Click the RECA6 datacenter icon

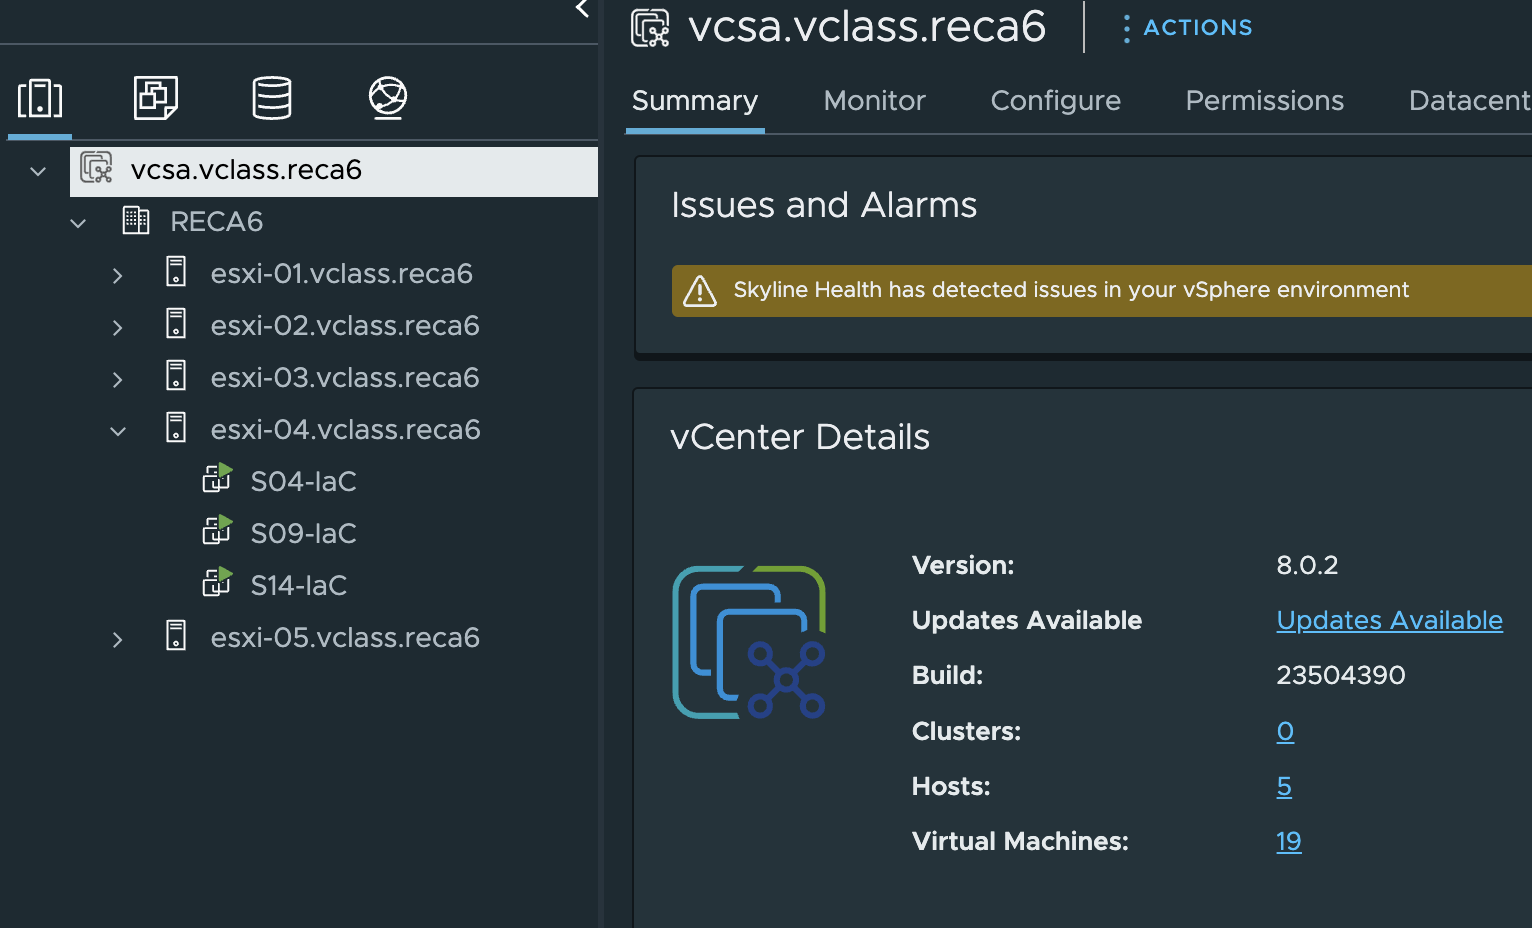tap(136, 221)
